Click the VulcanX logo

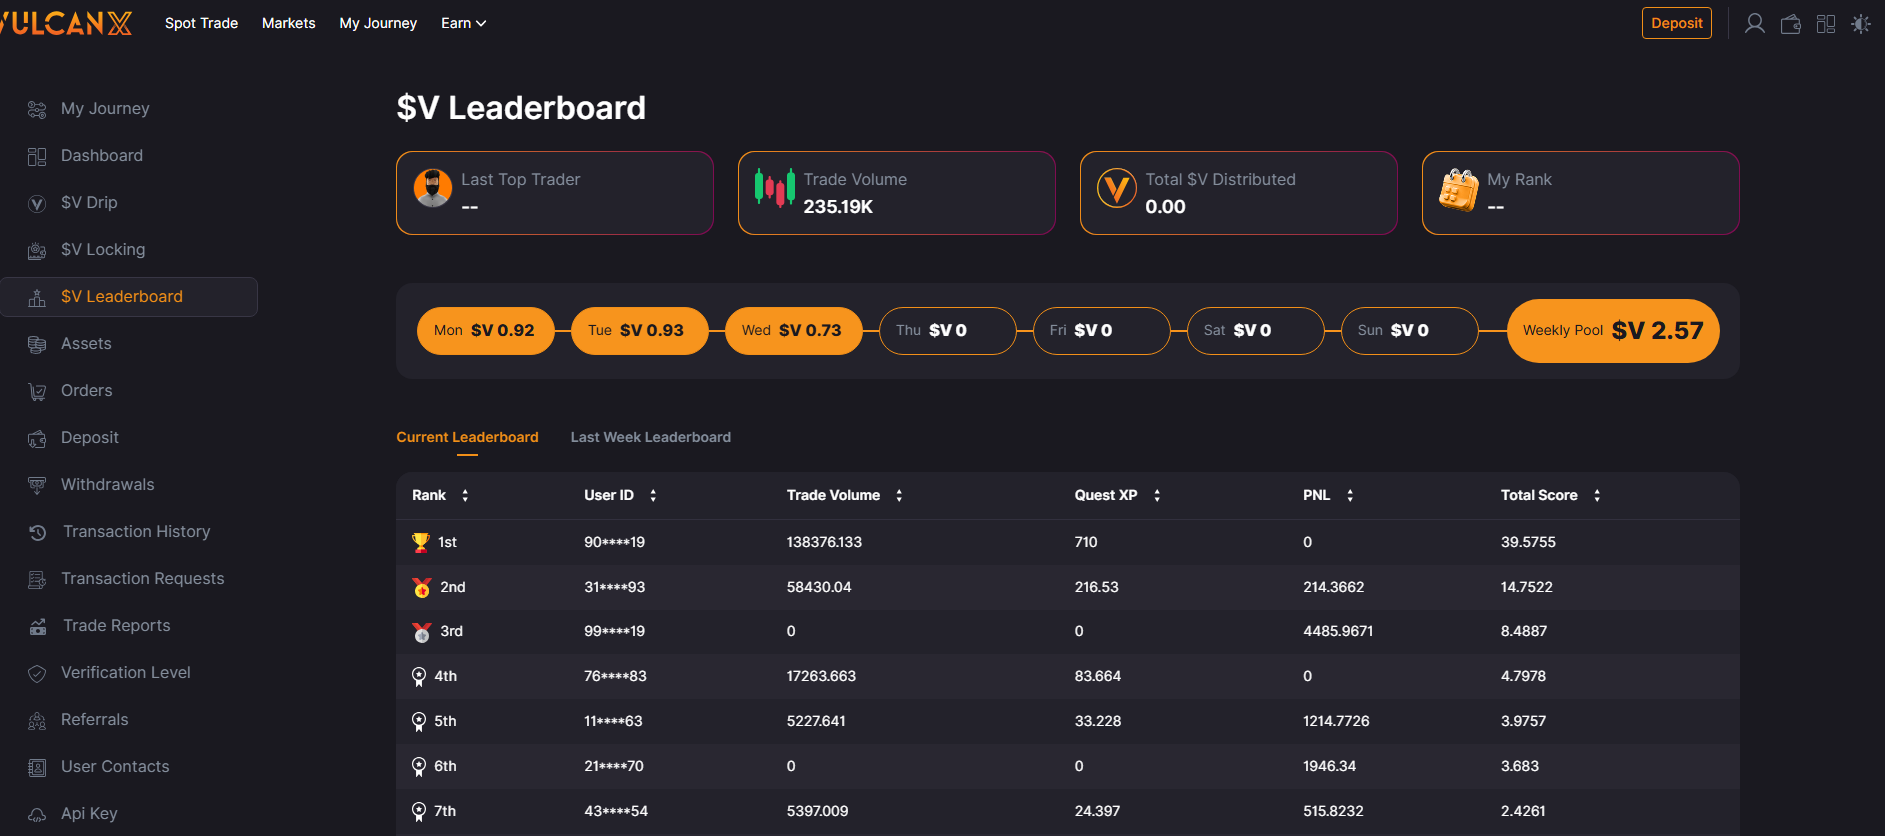coord(66,23)
